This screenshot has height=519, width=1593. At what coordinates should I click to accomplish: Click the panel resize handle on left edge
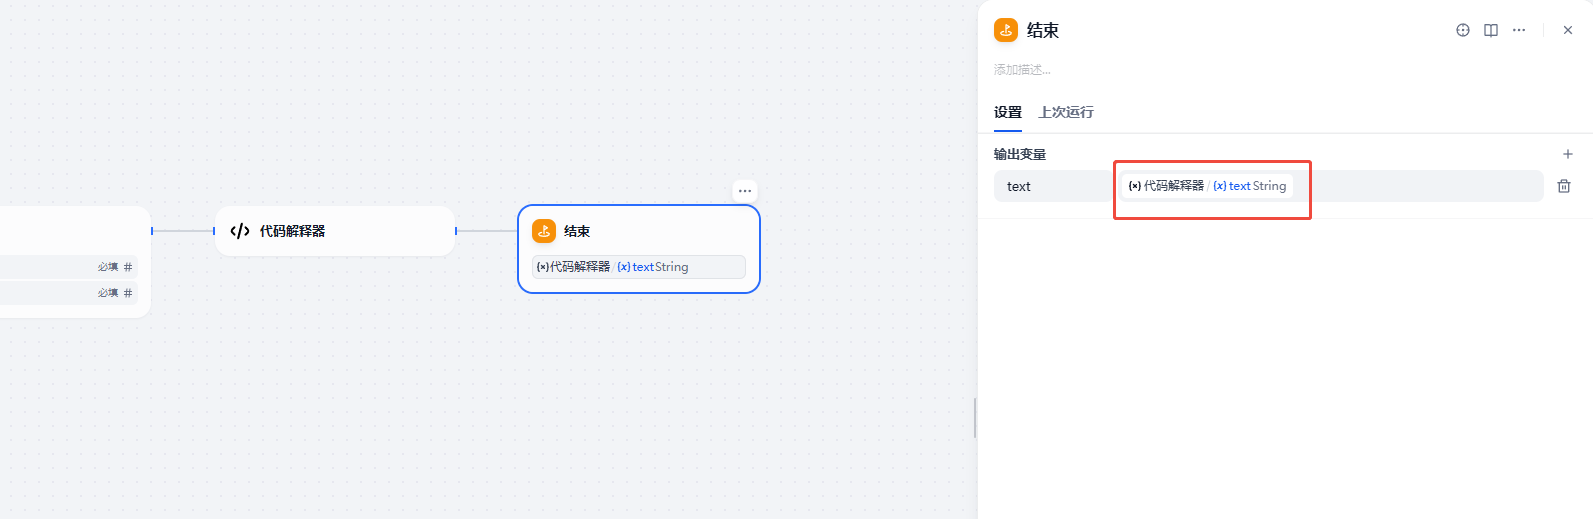coord(975,418)
